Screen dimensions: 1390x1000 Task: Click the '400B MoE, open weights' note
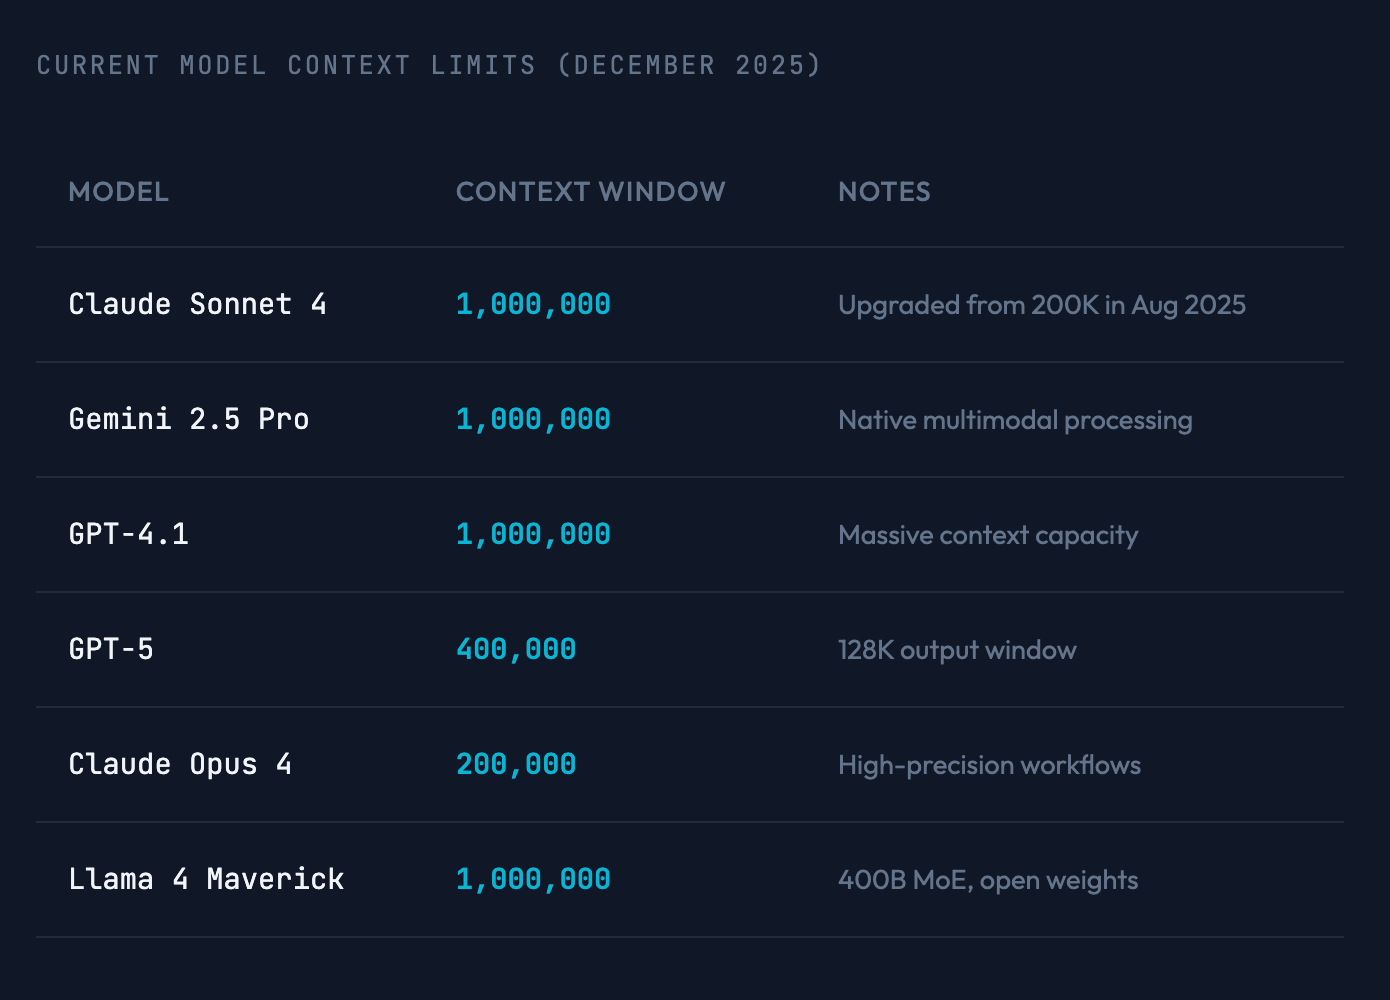pyautogui.click(x=988, y=880)
